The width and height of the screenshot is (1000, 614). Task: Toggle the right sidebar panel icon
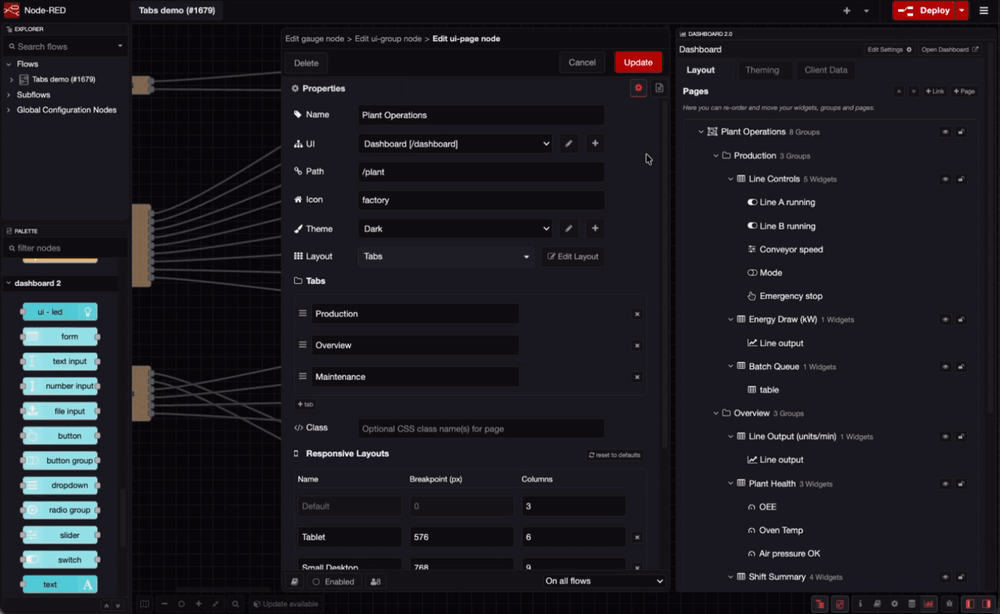click(x=987, y=603)
